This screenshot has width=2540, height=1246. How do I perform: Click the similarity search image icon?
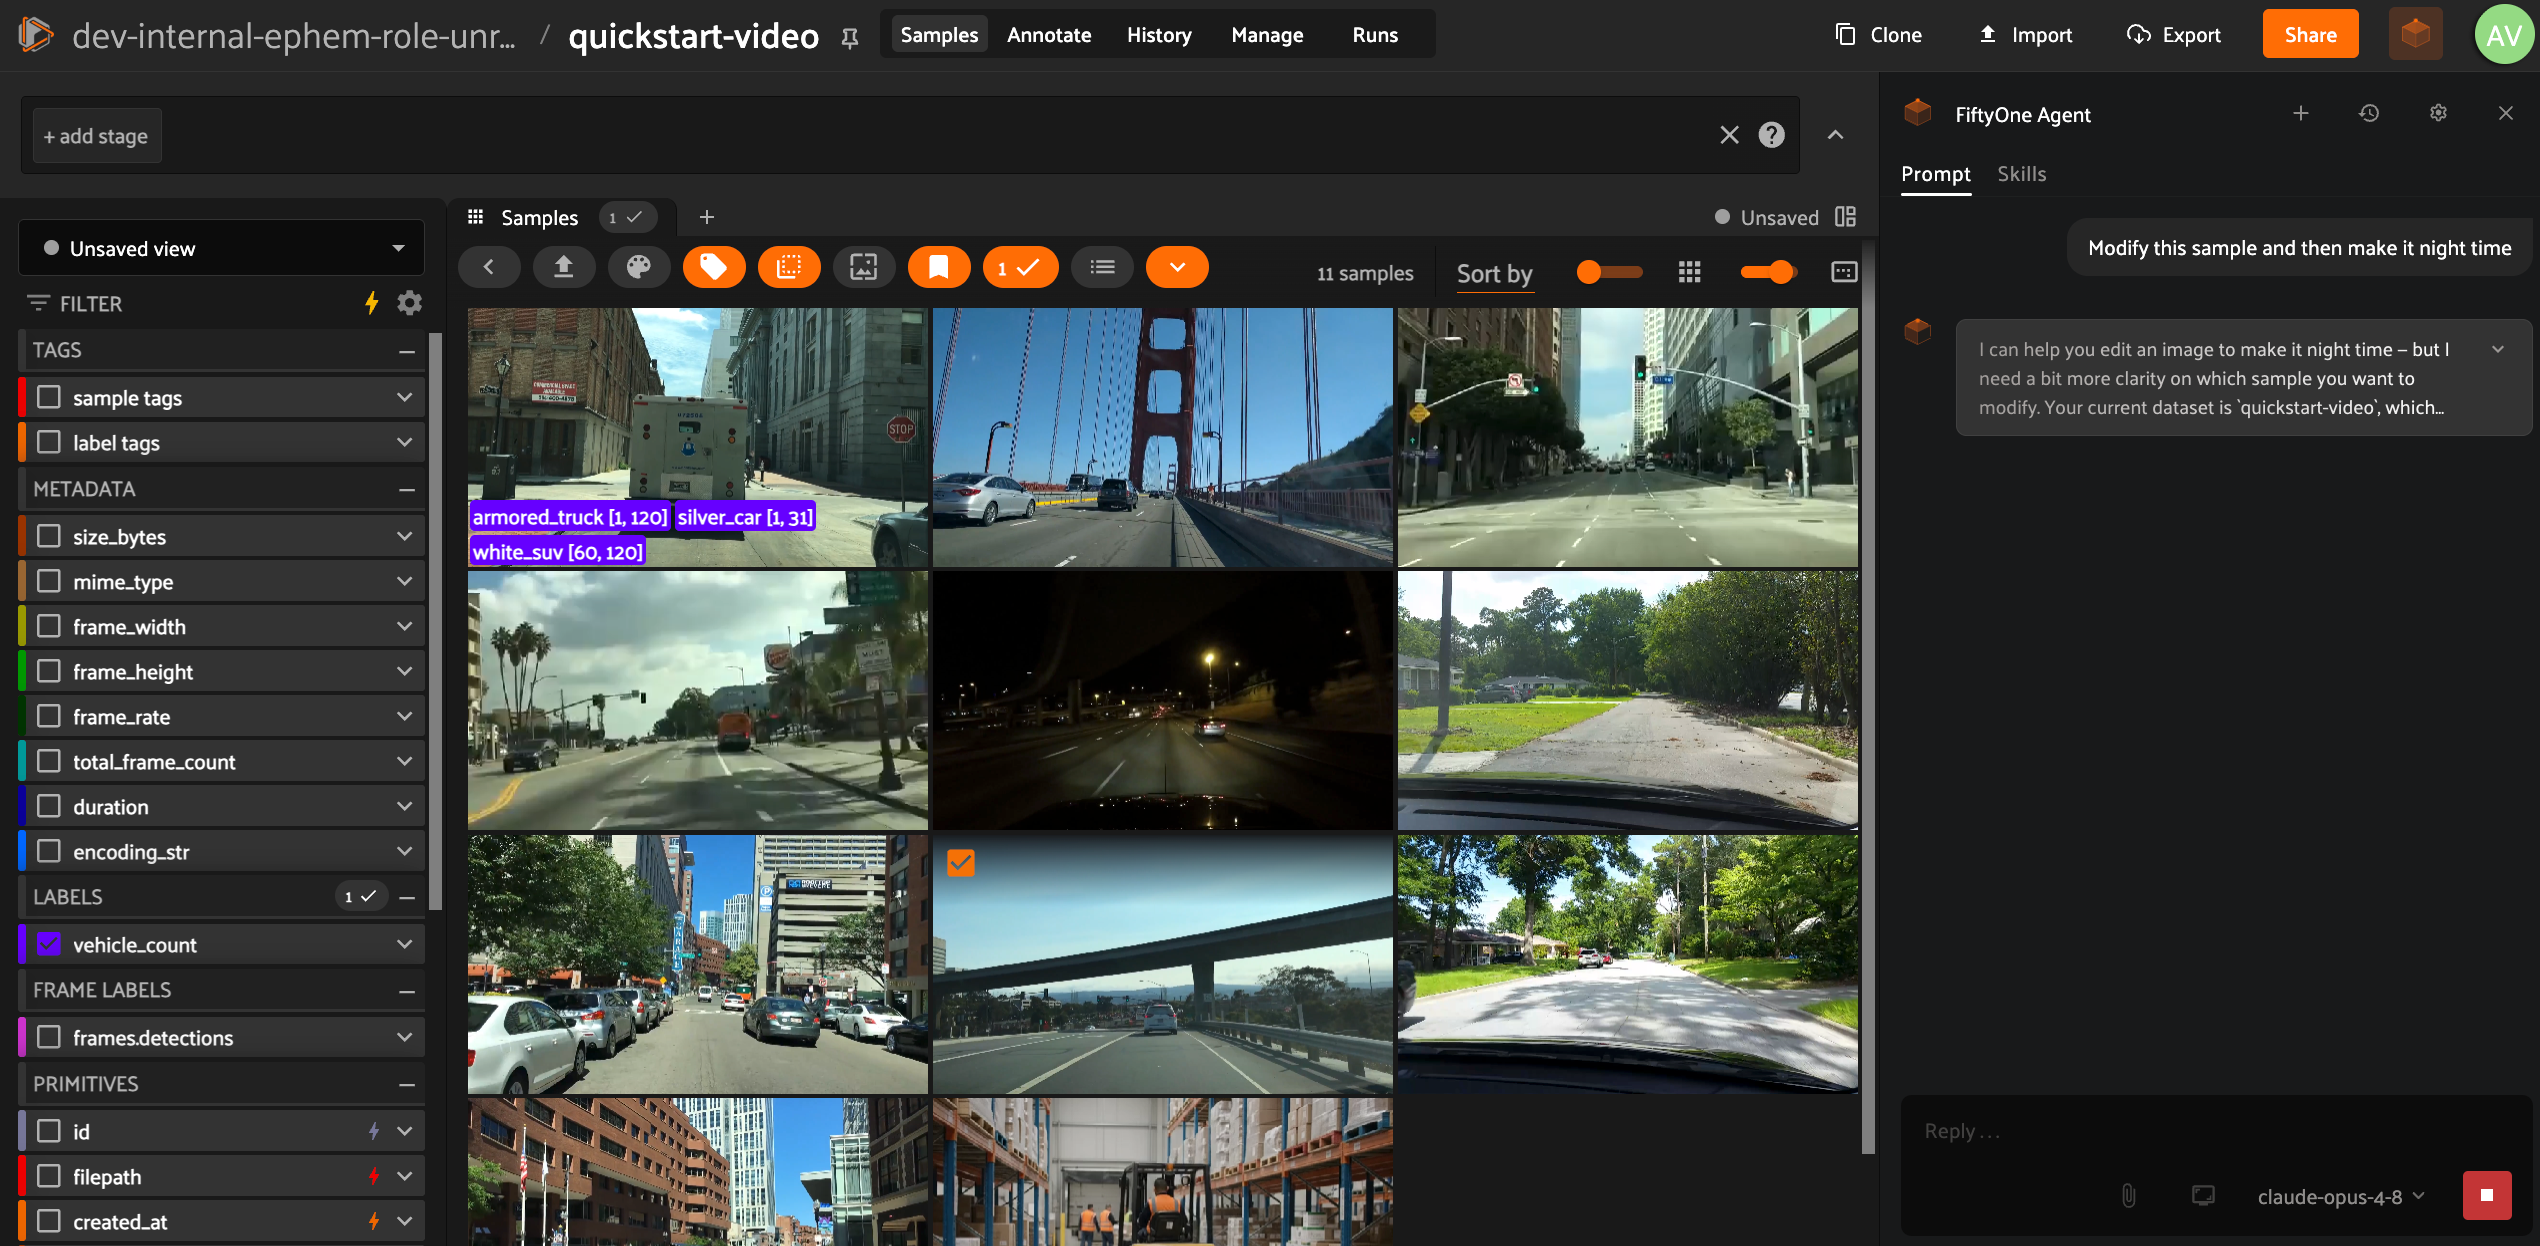pyautogui.click(x=864, y=267)
